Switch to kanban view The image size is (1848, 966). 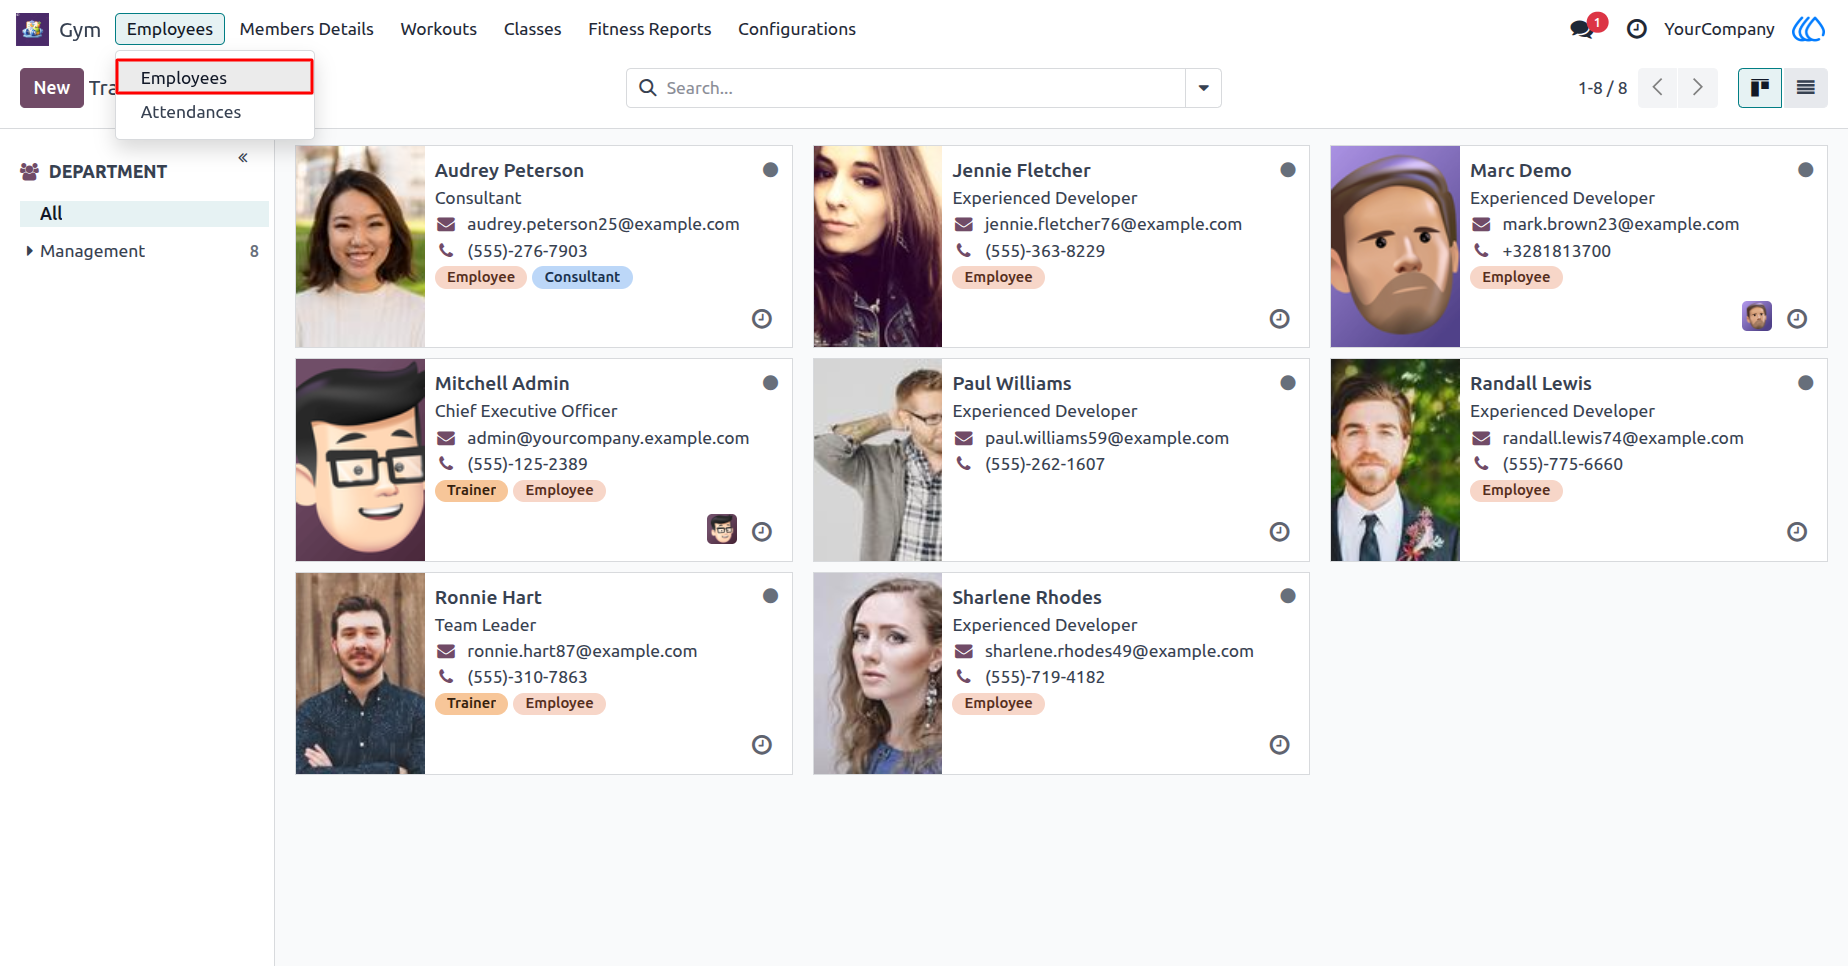pyautogui.click(x=1760, y=88)
